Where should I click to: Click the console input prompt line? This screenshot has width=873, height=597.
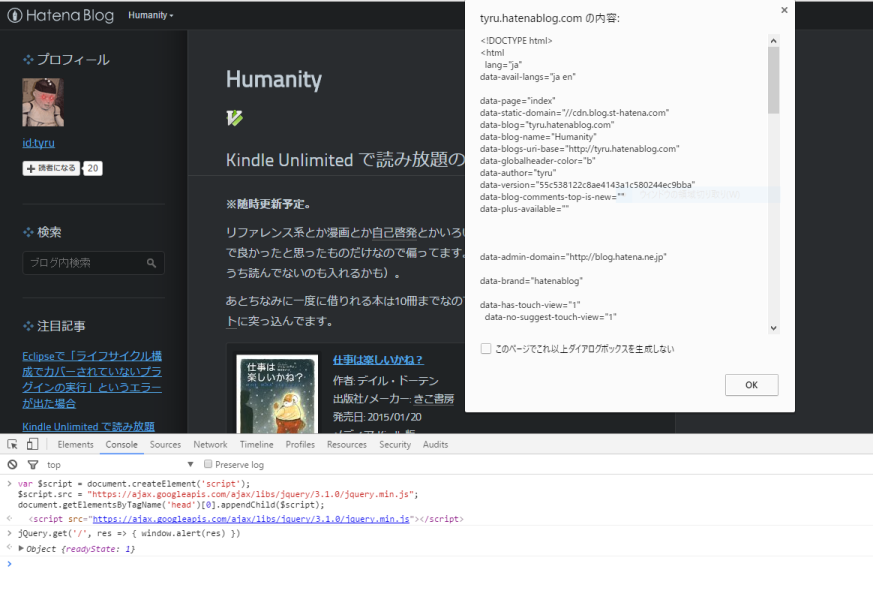(x=436, y=564)
